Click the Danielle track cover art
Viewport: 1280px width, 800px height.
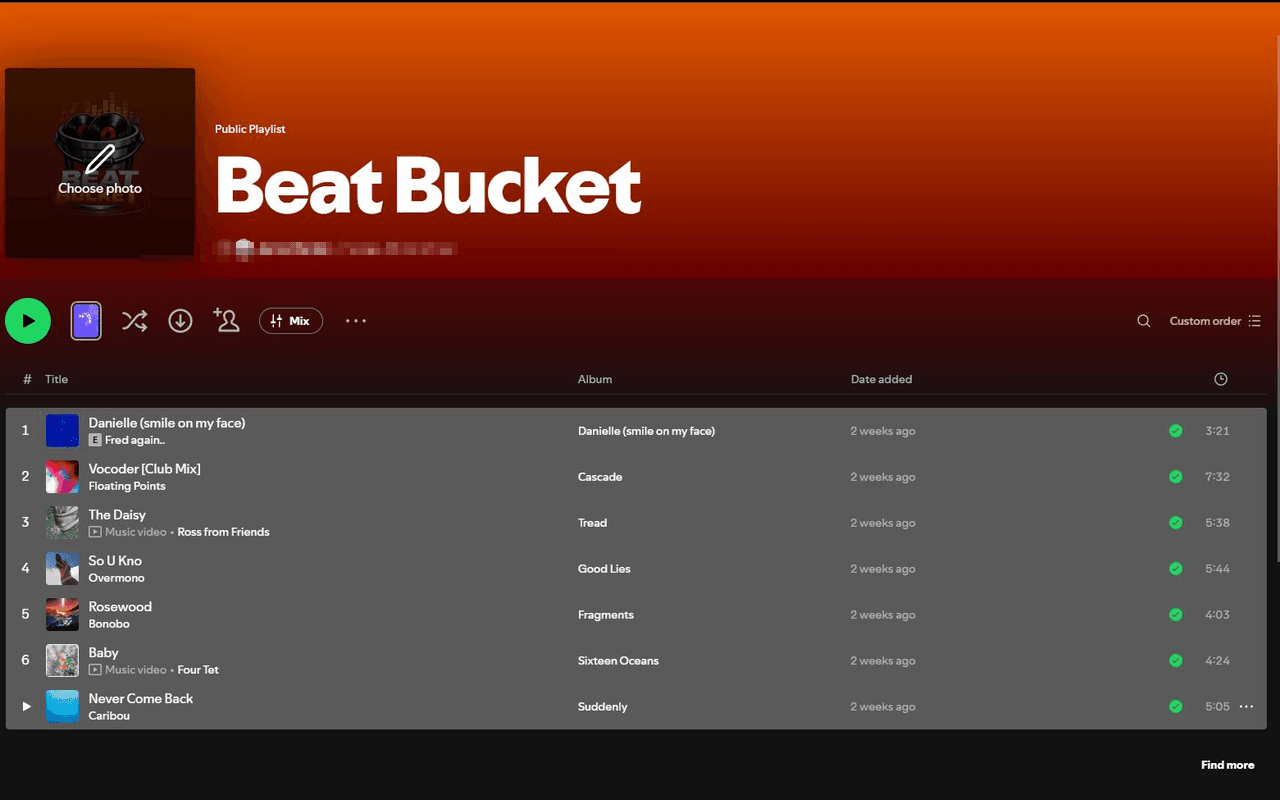pyautogui.click(x=62, y=431)
